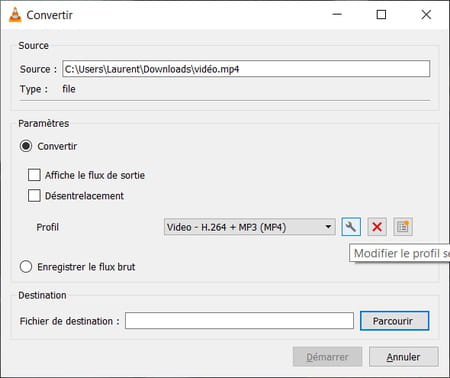
Task: Create a new profile with list icon
Action: pyautogui.click(x=403, y=227)
